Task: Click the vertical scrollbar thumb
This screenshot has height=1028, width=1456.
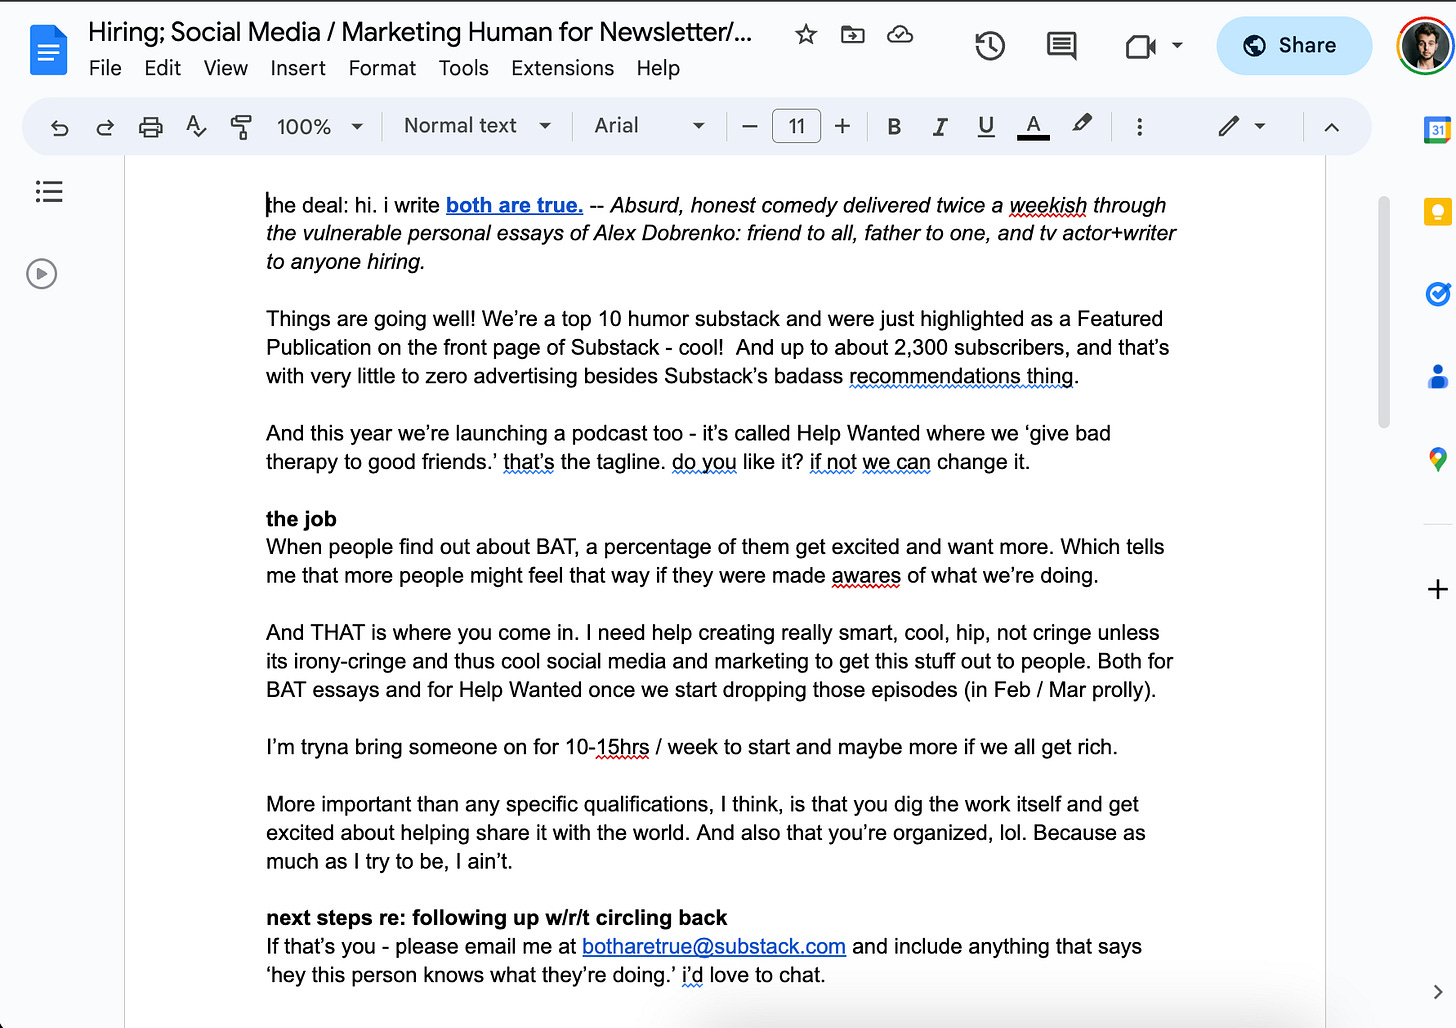Action: pyautogui.click(x=1384, y=312)
